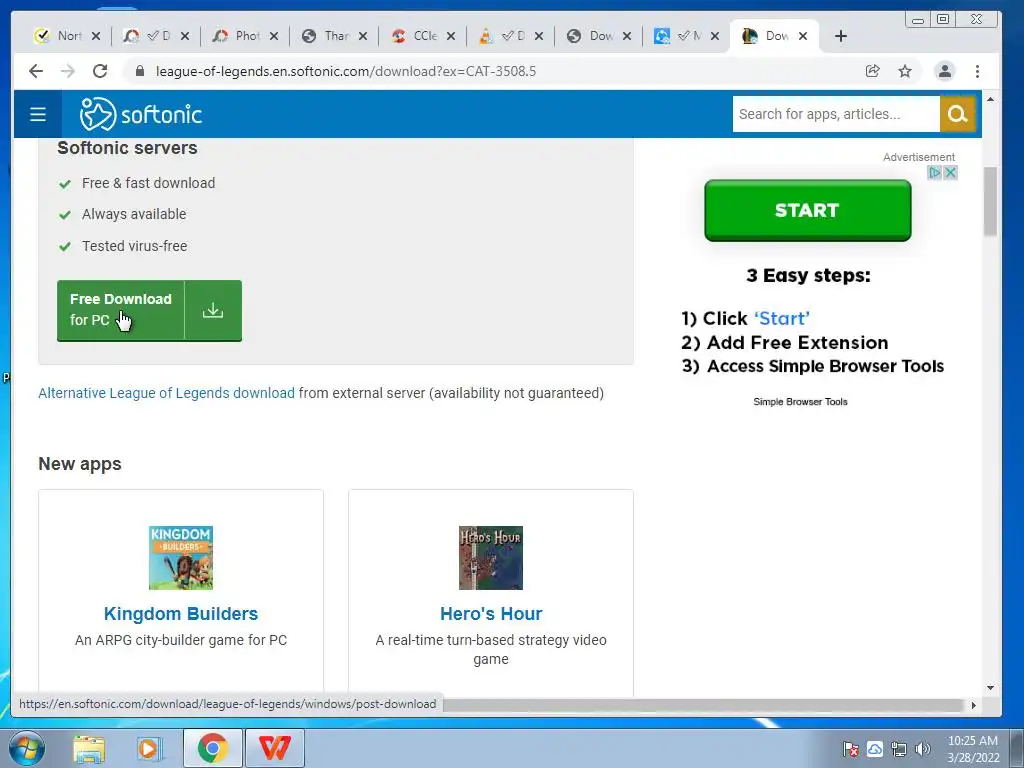Screen dimensions: 1024x768
Task: Click the share page icon in address bar
Action: (x=872, y=71)
